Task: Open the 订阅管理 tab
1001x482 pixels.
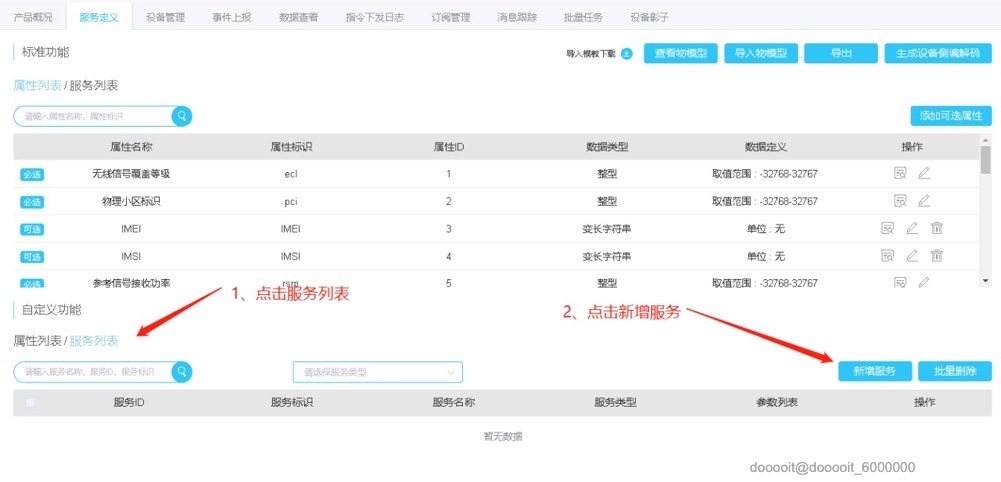Action: coord(451,17)
